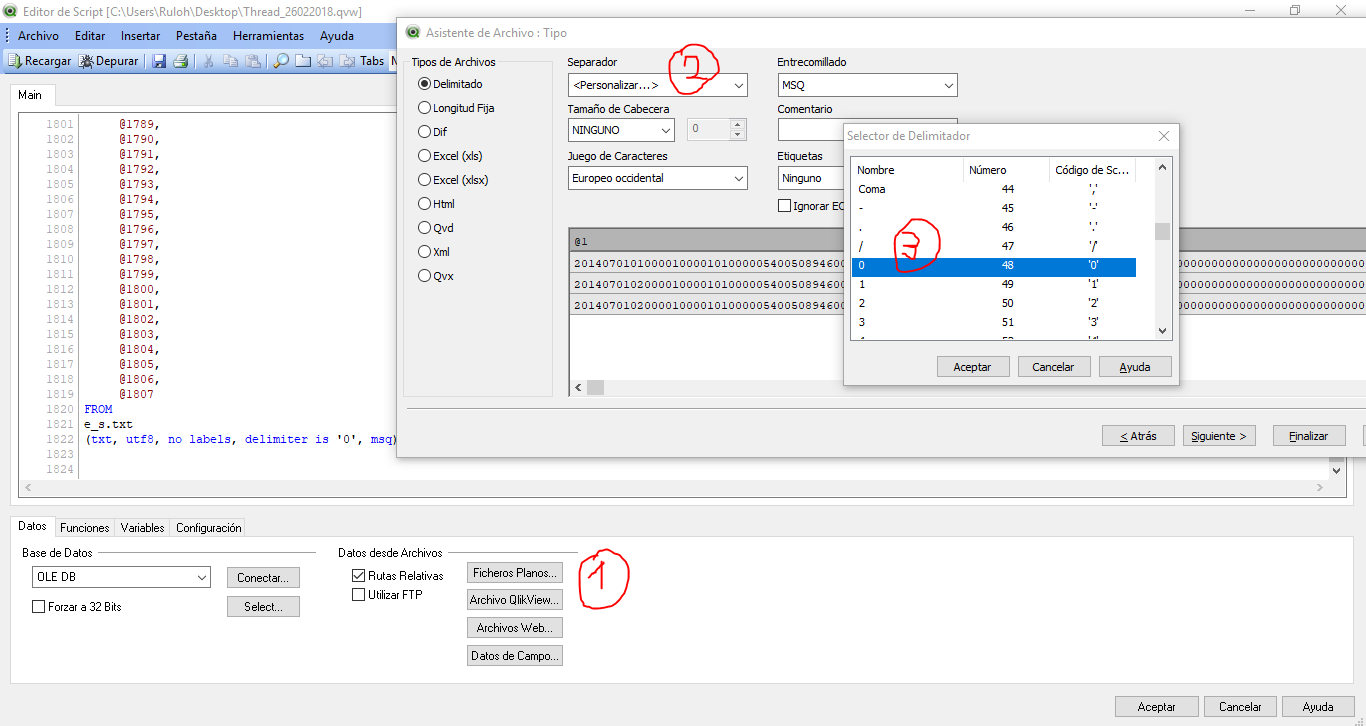This screenshot has height=726, width=1366.
Task: Open the Ayuda menu
Action: (x=337, y=35)
